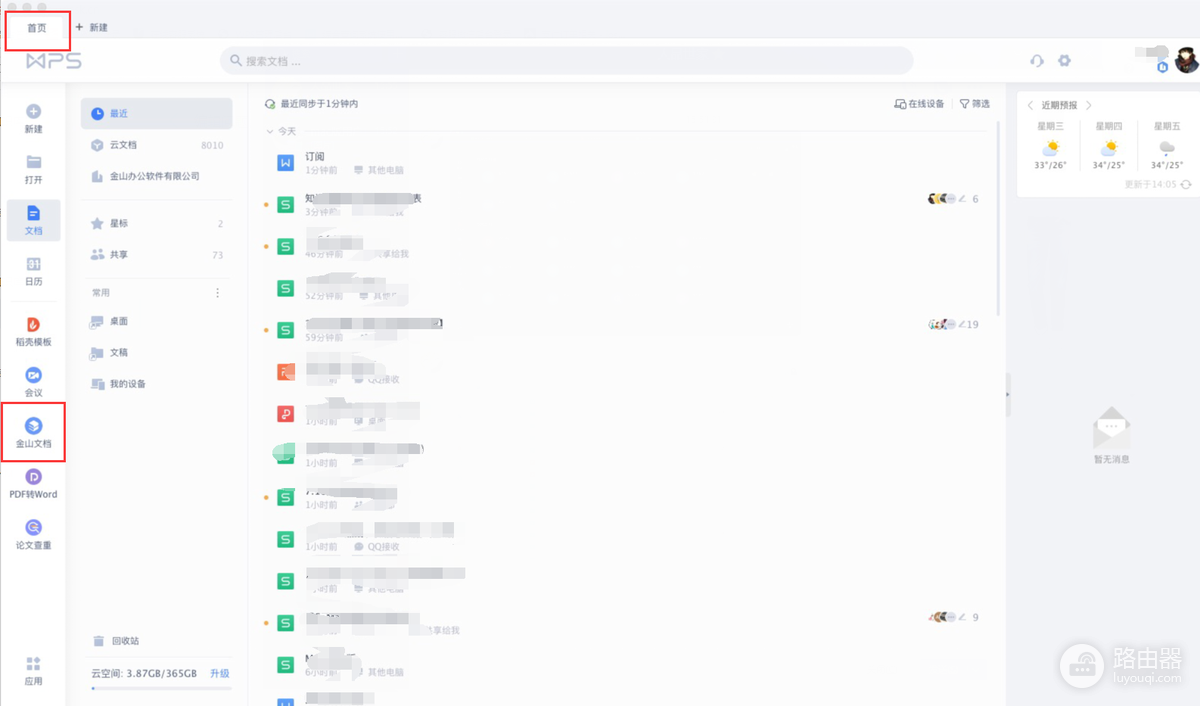The height and width of the screenshot is (706, 1200).
Task: Click the 星期五 weather forecast
Action: (1167, 146)
